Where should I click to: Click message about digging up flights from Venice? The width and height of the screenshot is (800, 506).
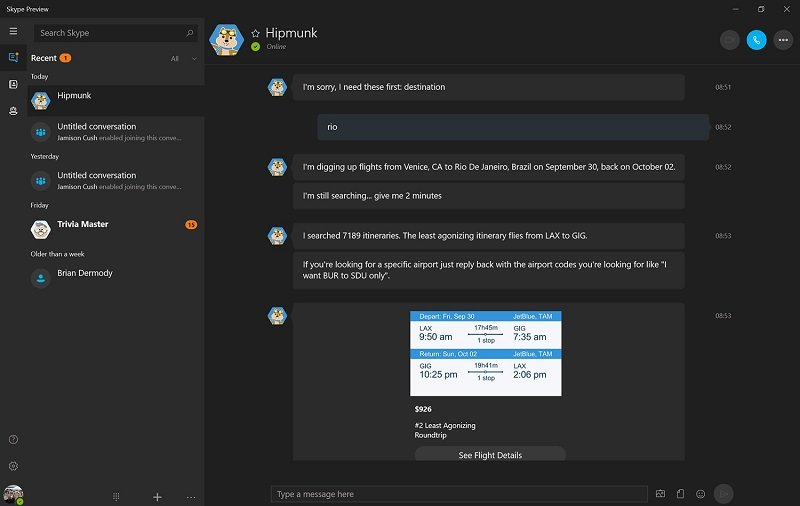[x=488, y=167]
